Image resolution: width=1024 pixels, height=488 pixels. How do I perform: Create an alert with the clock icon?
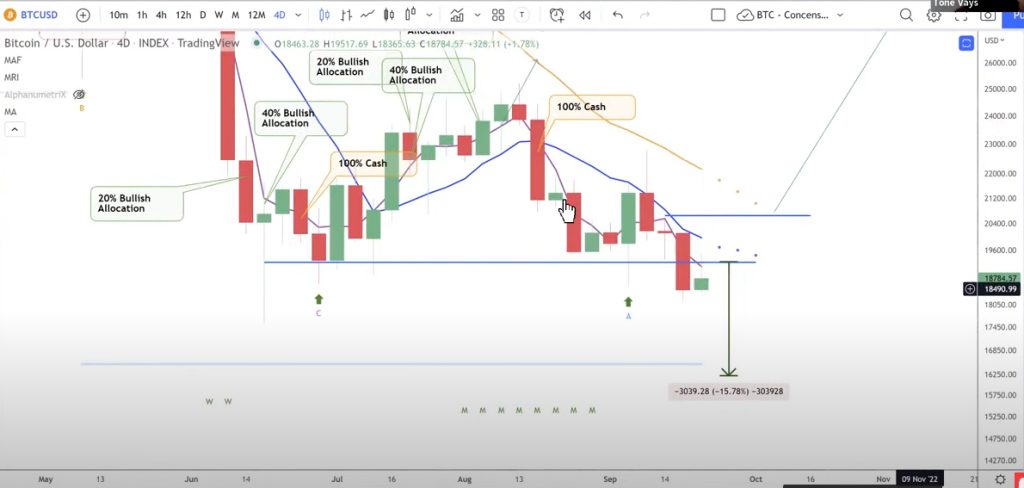[x=556, y=15]
